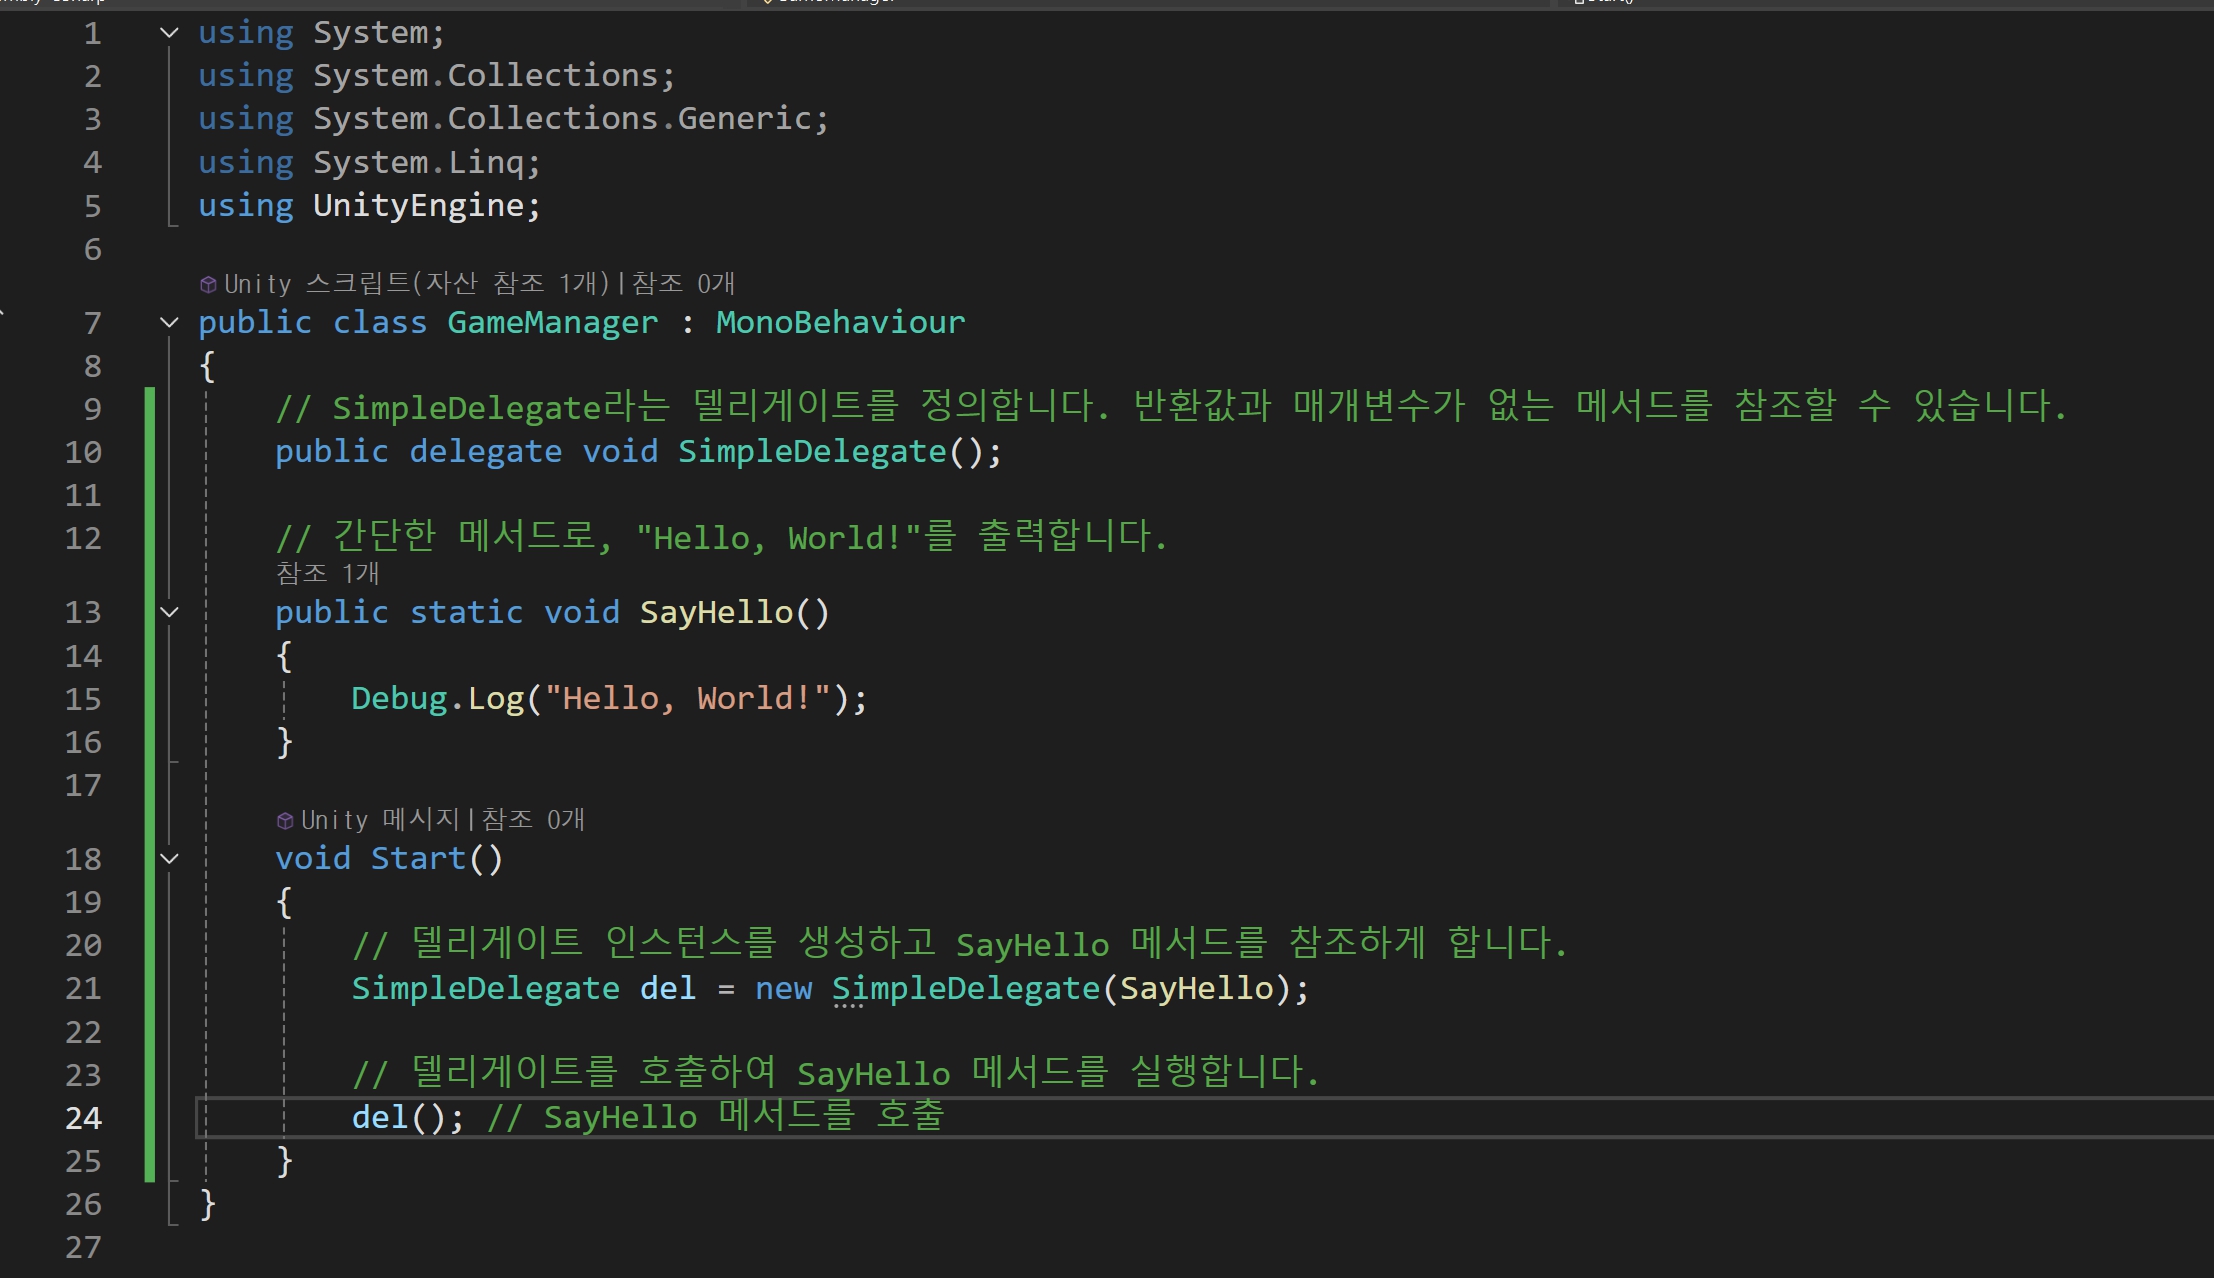
Task: Open the '참조 1개' CodeLens above SayHello
Action: [328, 573]
